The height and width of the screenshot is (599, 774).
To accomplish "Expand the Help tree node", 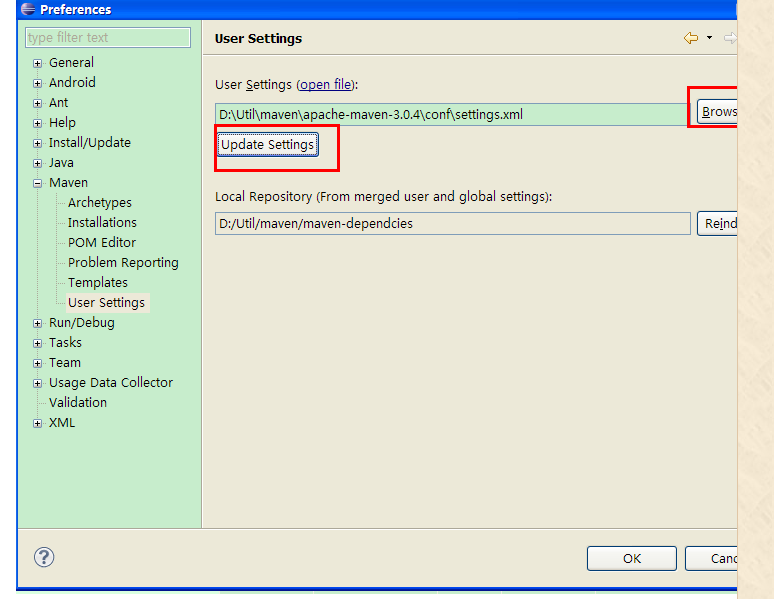I will click(38, 123).
